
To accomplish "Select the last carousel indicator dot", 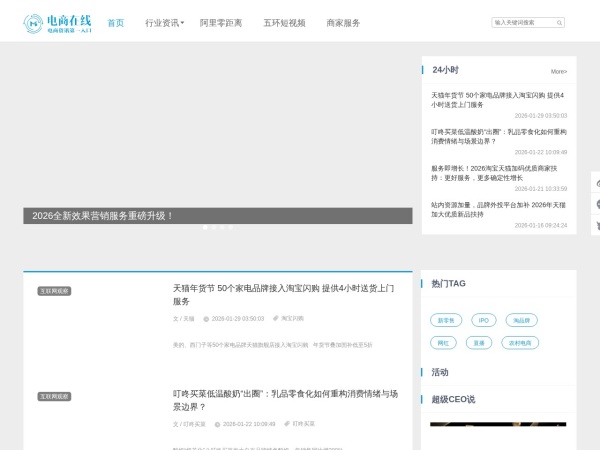I will point(231,227).
